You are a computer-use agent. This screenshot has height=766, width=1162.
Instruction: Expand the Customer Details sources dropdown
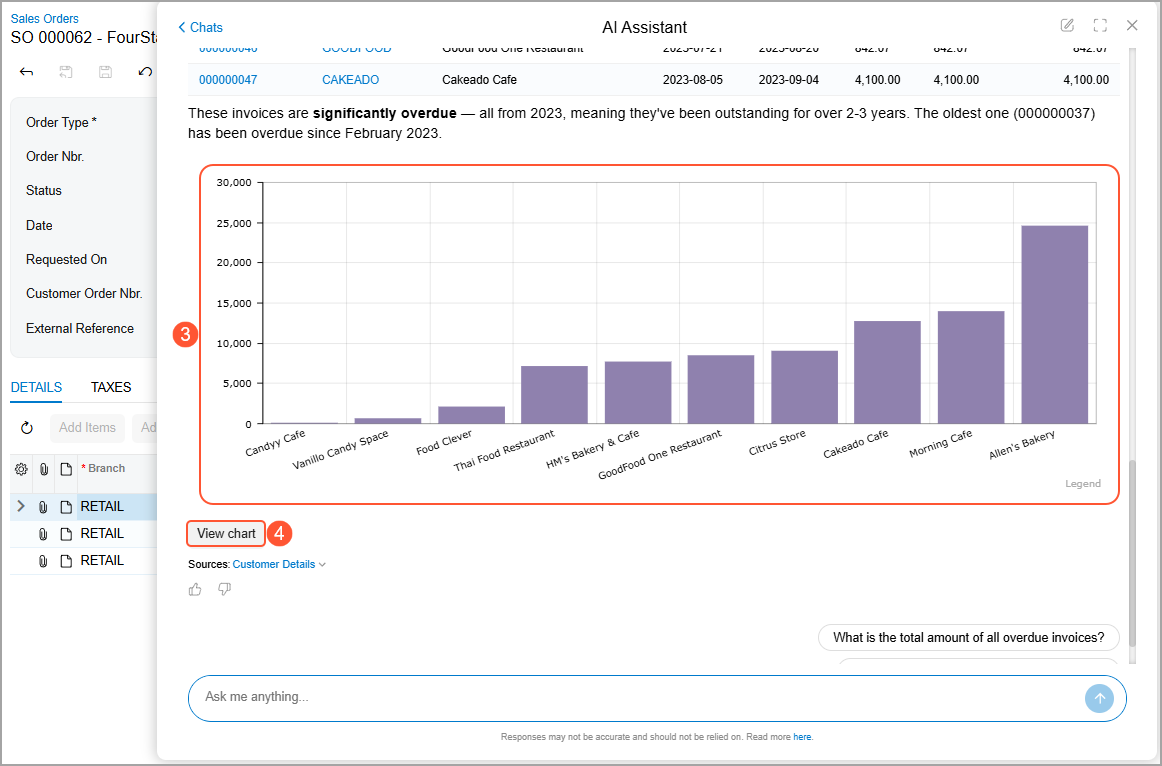279,564
